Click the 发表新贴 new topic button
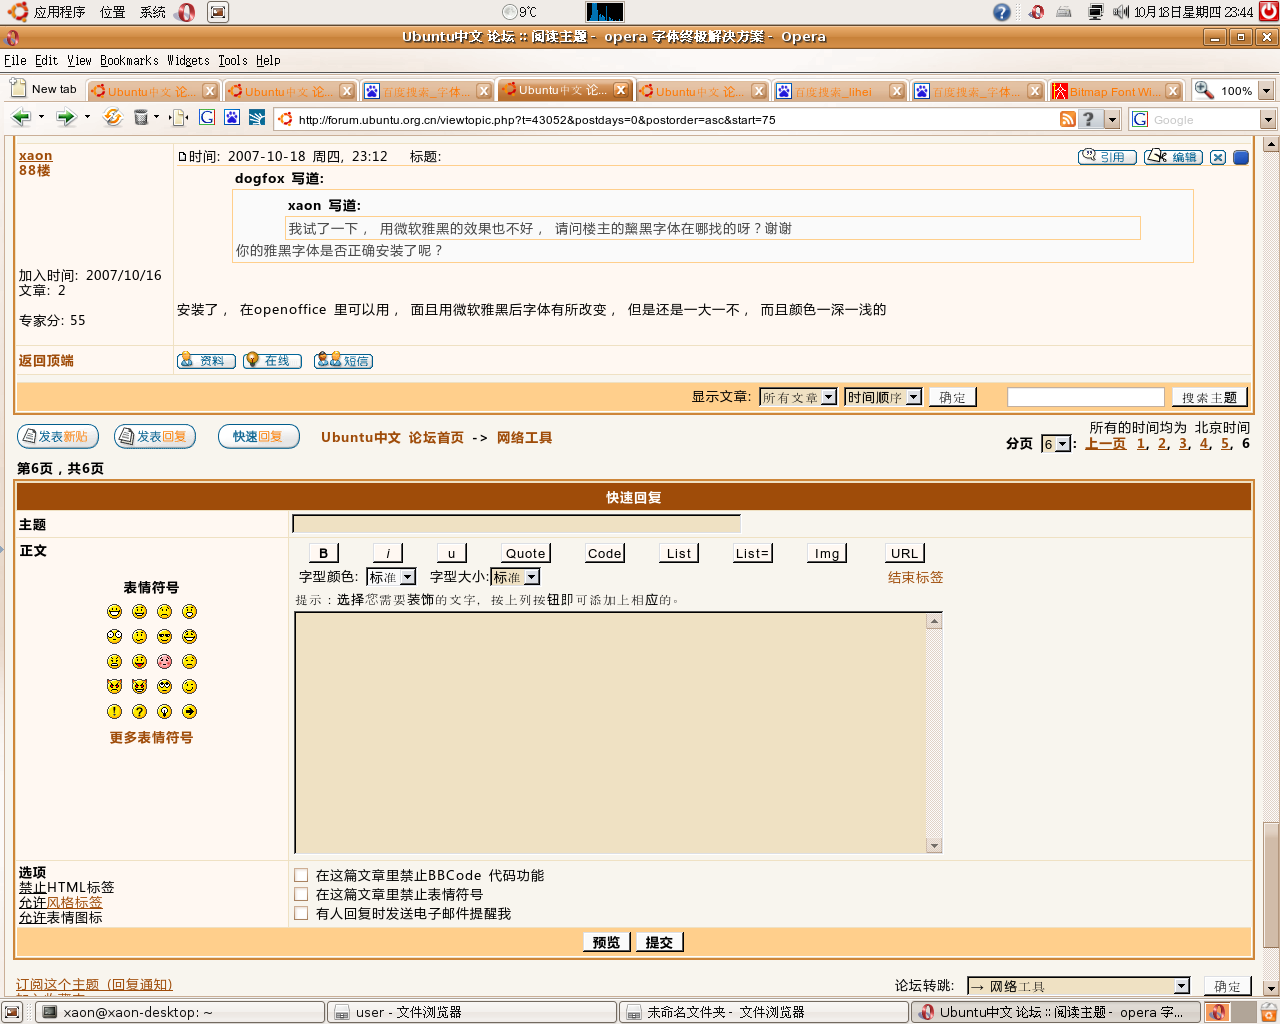1280x1024 pixels. pyautogui.click(x=56, y=436)
